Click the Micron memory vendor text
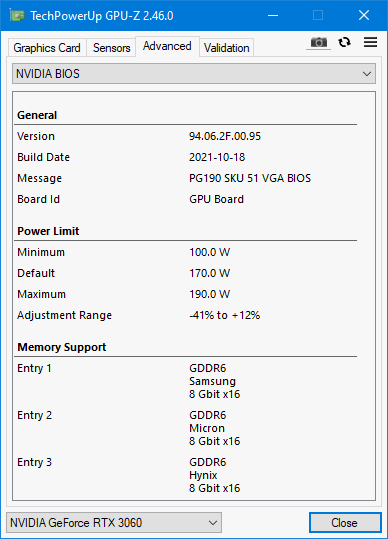This screenshot has height=539, width=388. point(207,428)
